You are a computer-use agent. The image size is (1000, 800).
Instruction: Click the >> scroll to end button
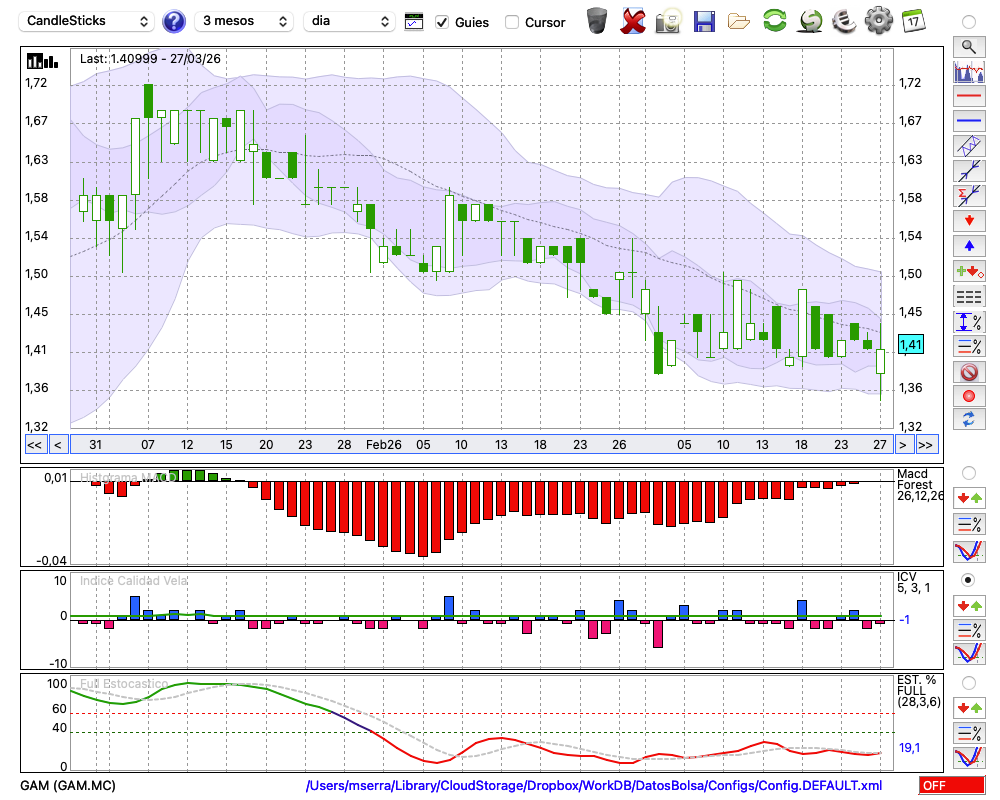pos(926,445)
